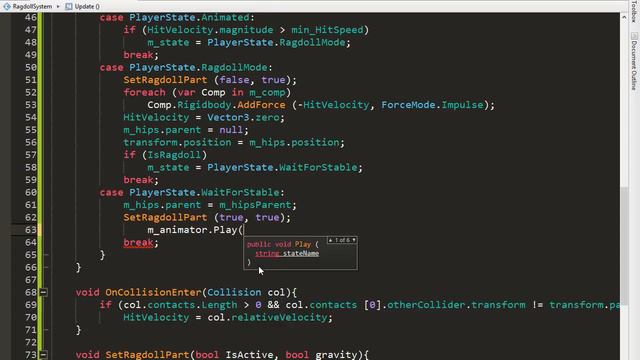The width and height of the screenshot is (640, 360).
Task: Place cursor after m_animator.Play( on line 63
Action: [244, 230]
